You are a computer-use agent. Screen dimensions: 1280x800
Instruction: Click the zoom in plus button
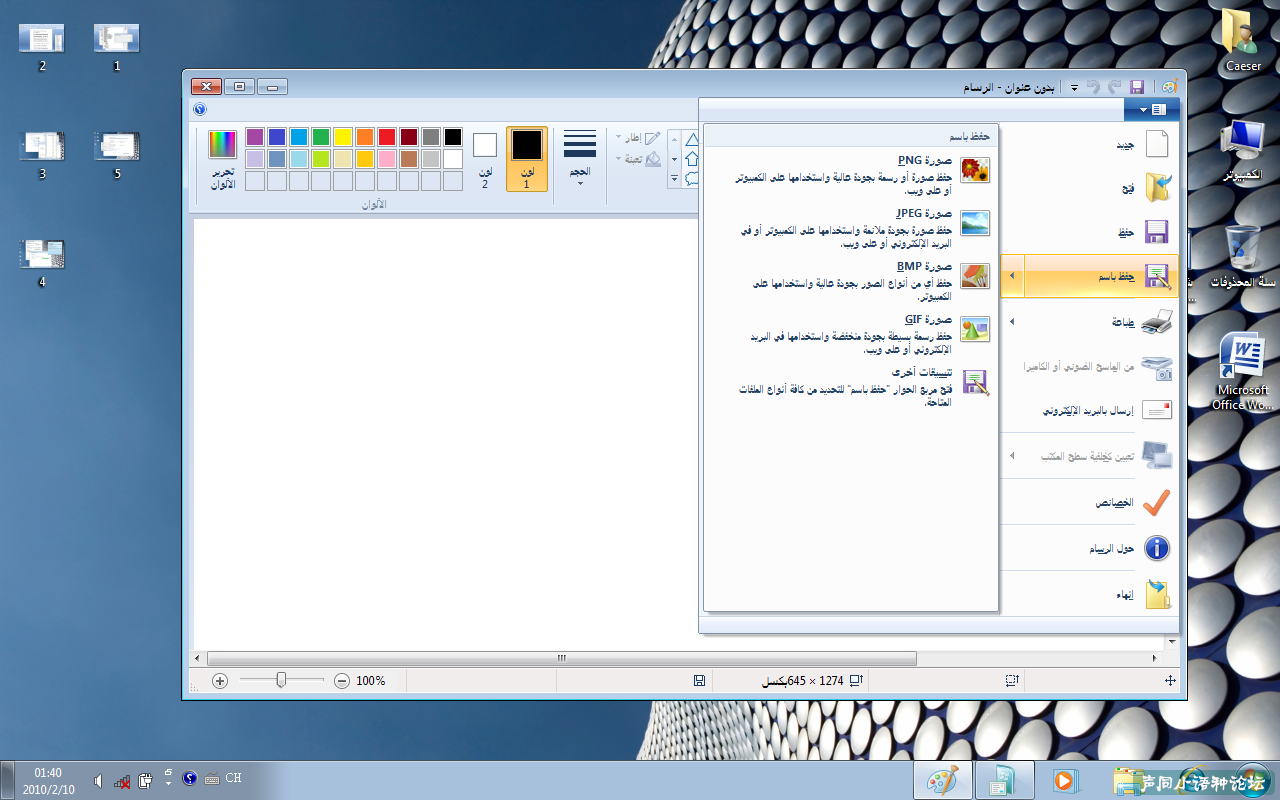(x=220, y=681)
